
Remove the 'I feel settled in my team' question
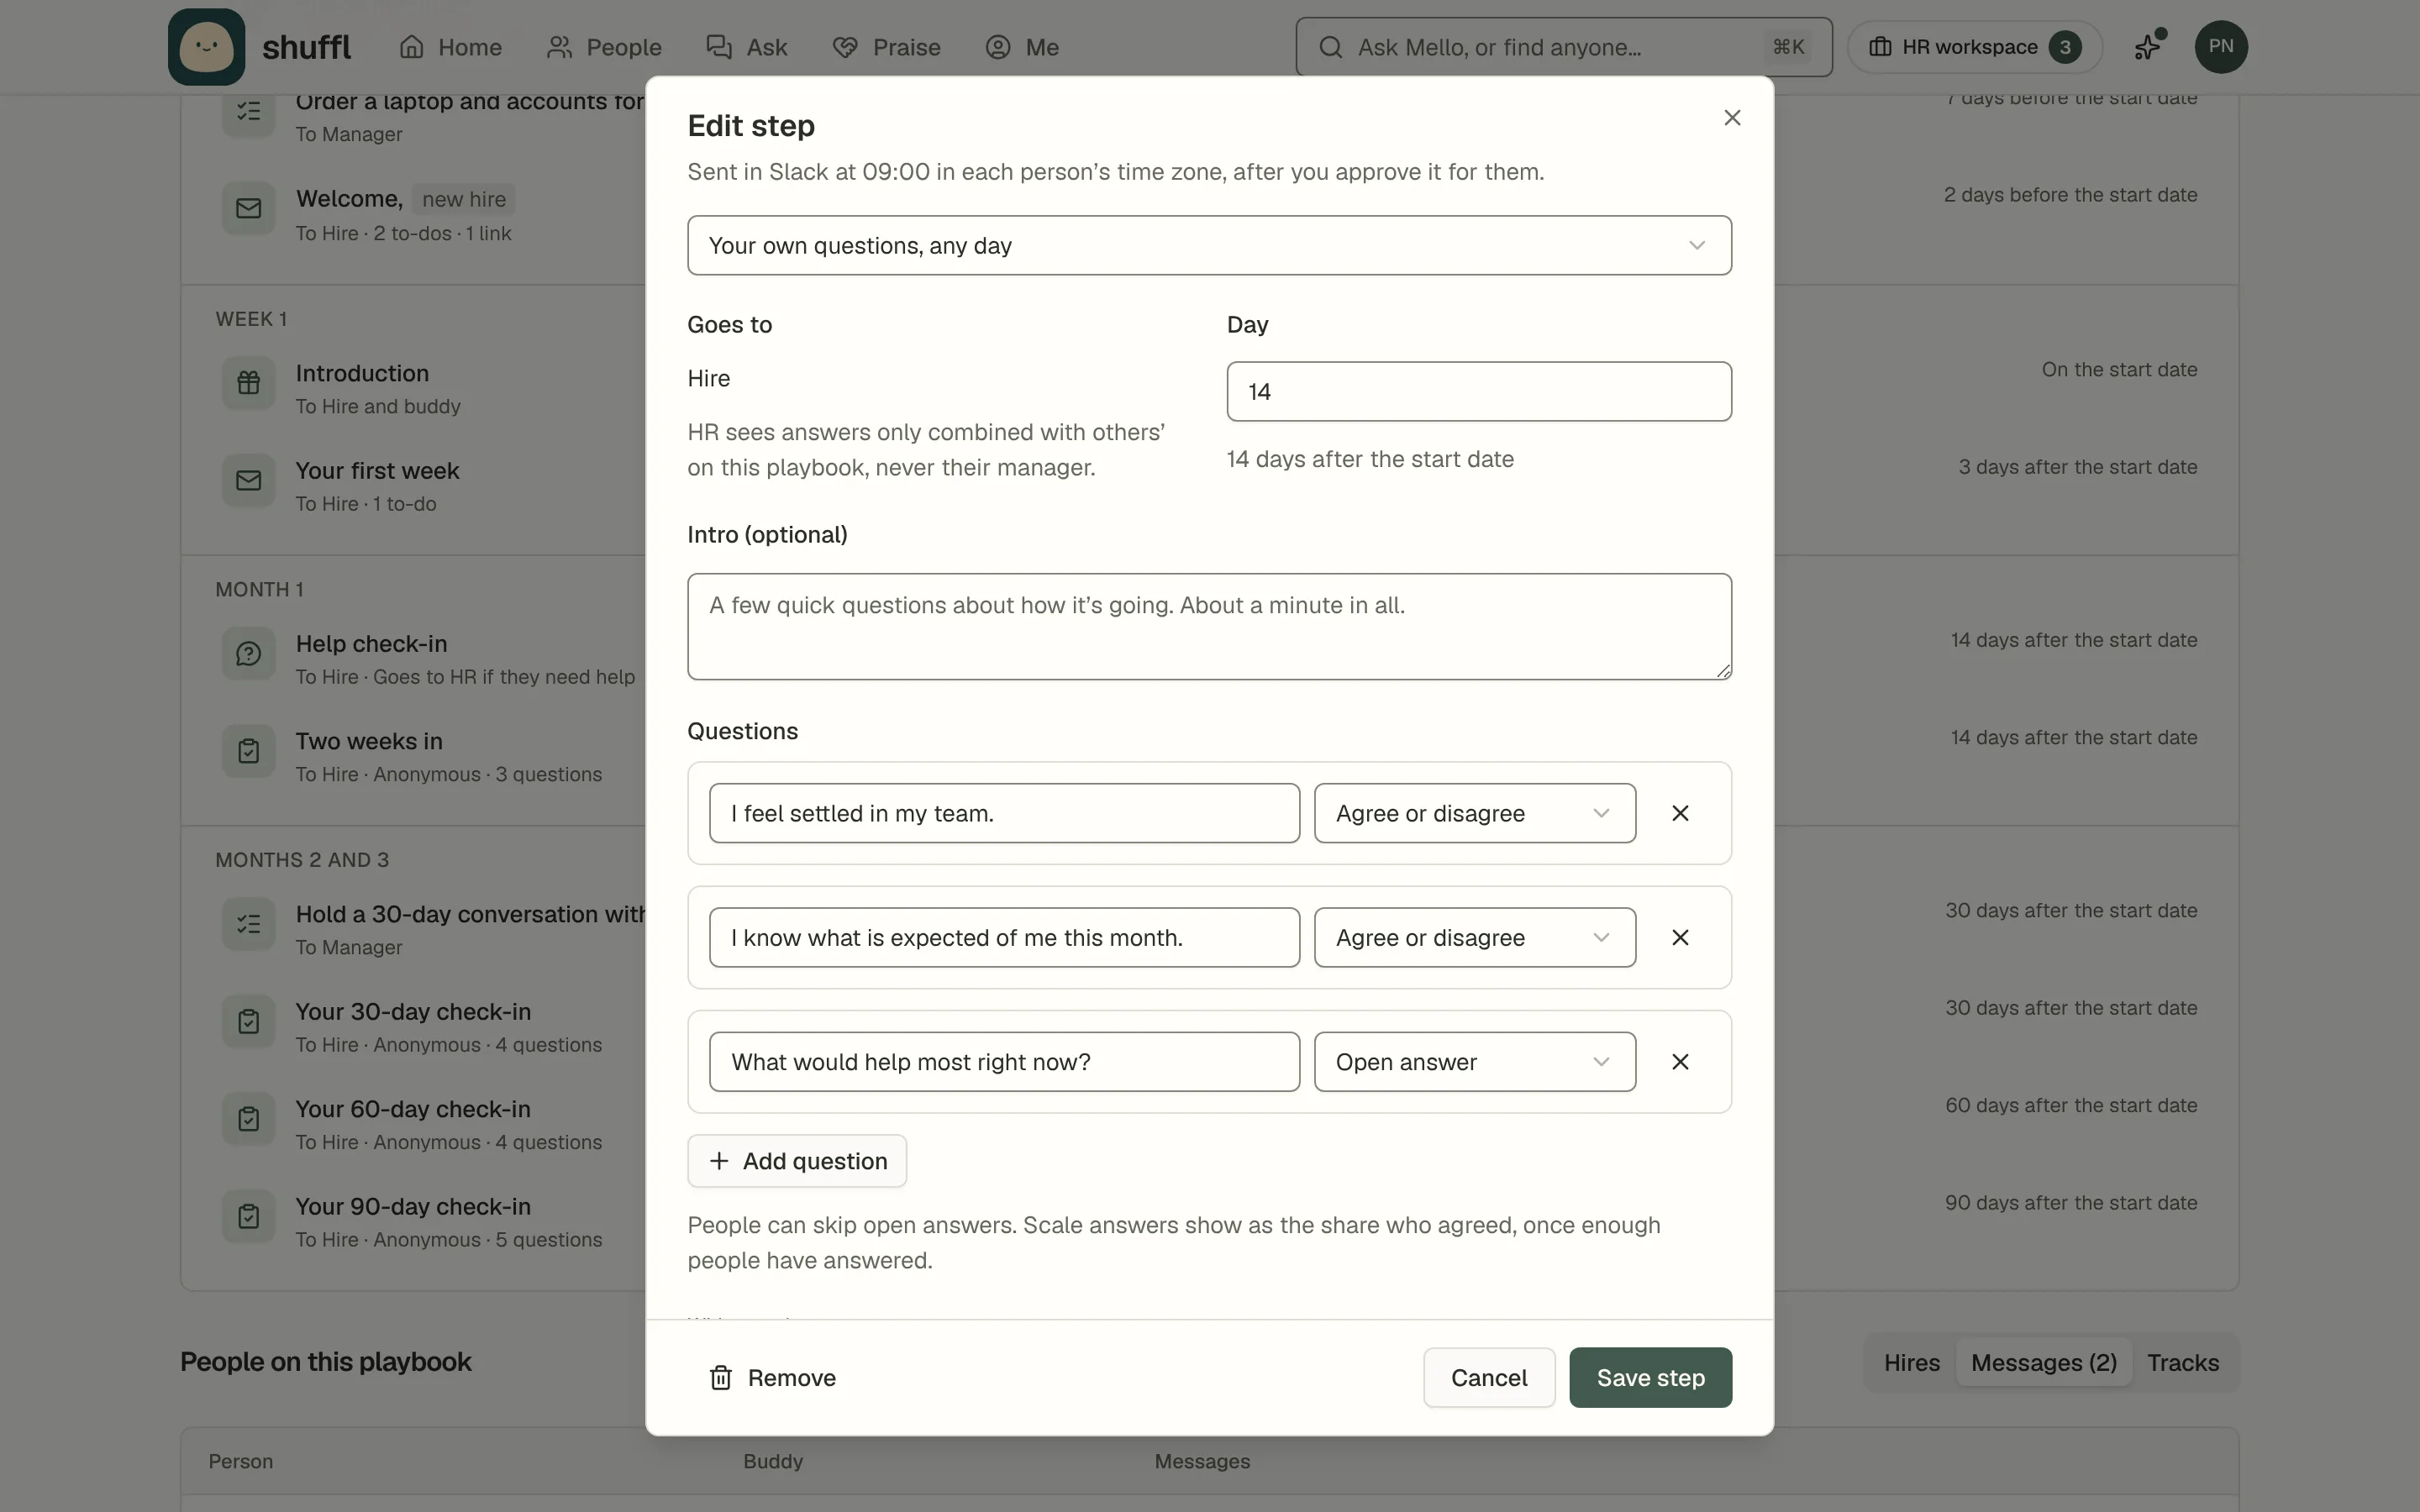click(x=1680, y=813)
